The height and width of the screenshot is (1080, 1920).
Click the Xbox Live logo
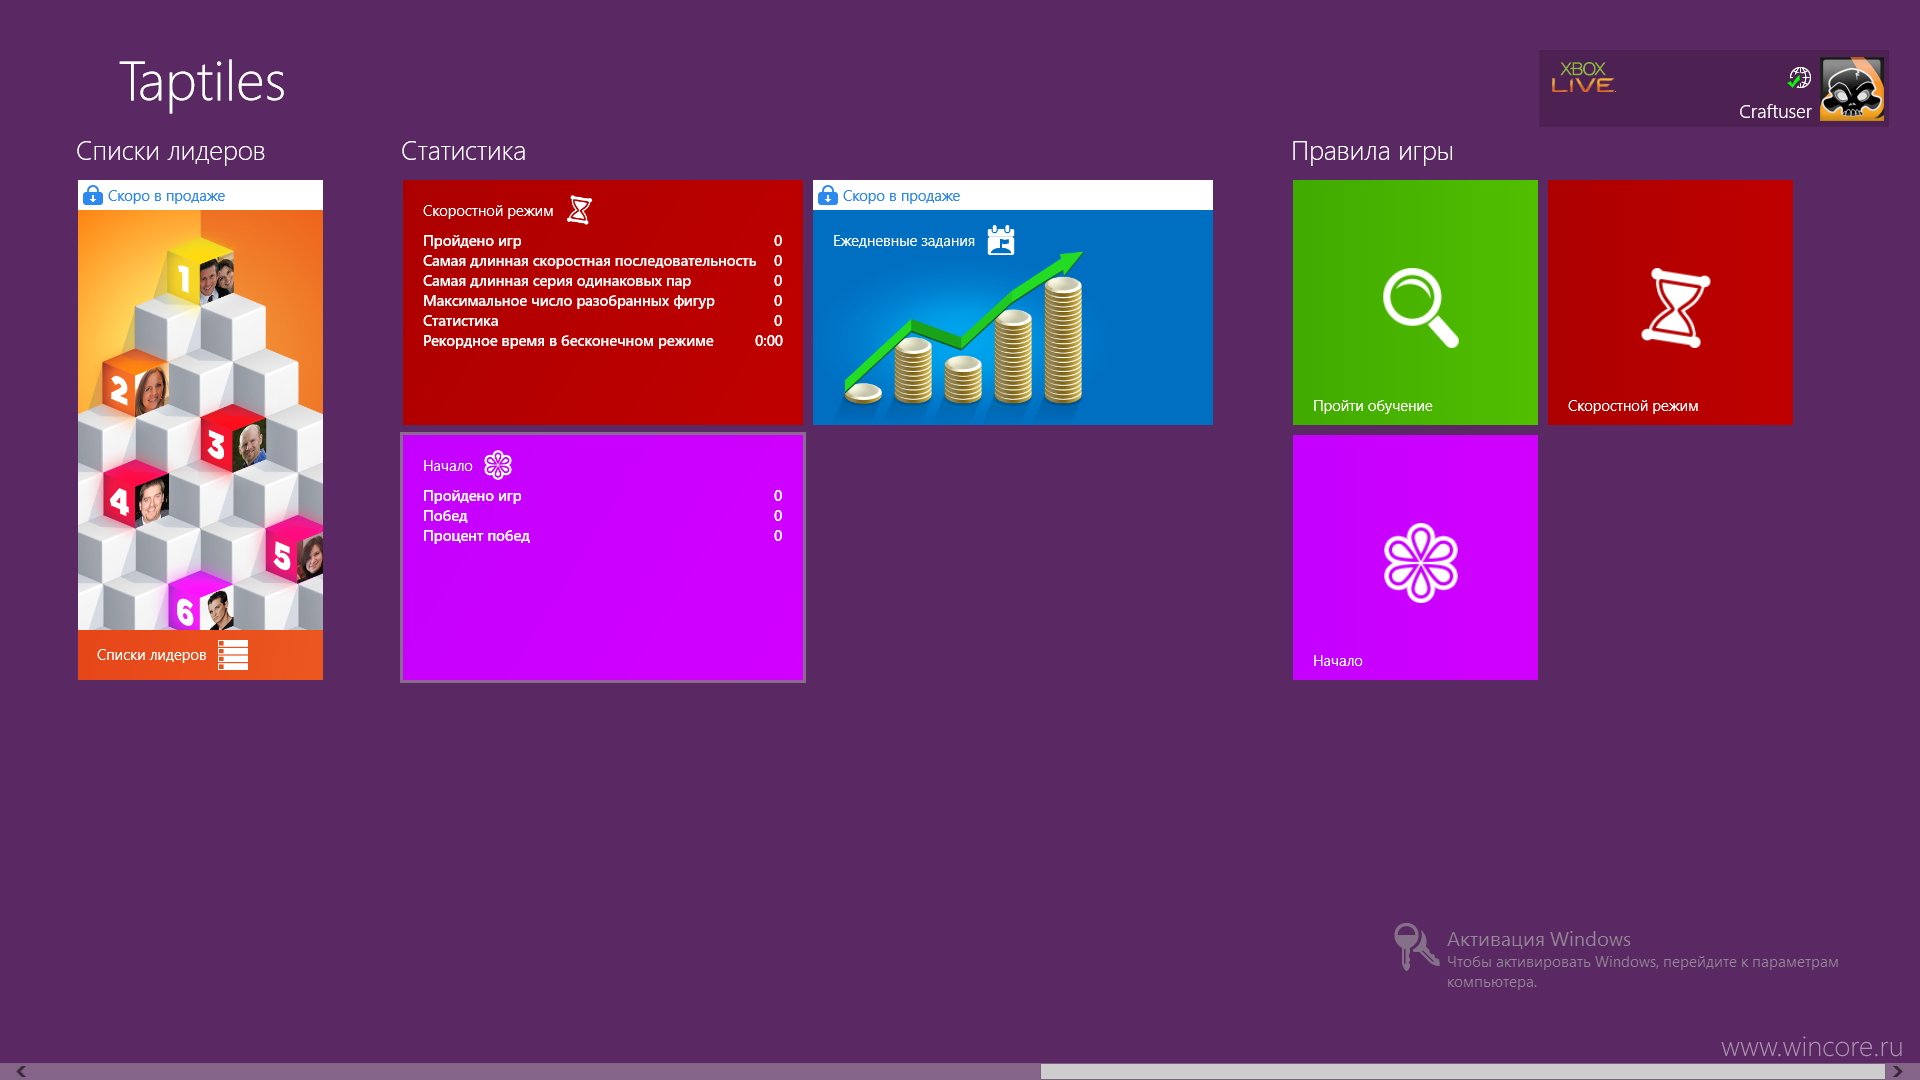tap(1583, 77)
